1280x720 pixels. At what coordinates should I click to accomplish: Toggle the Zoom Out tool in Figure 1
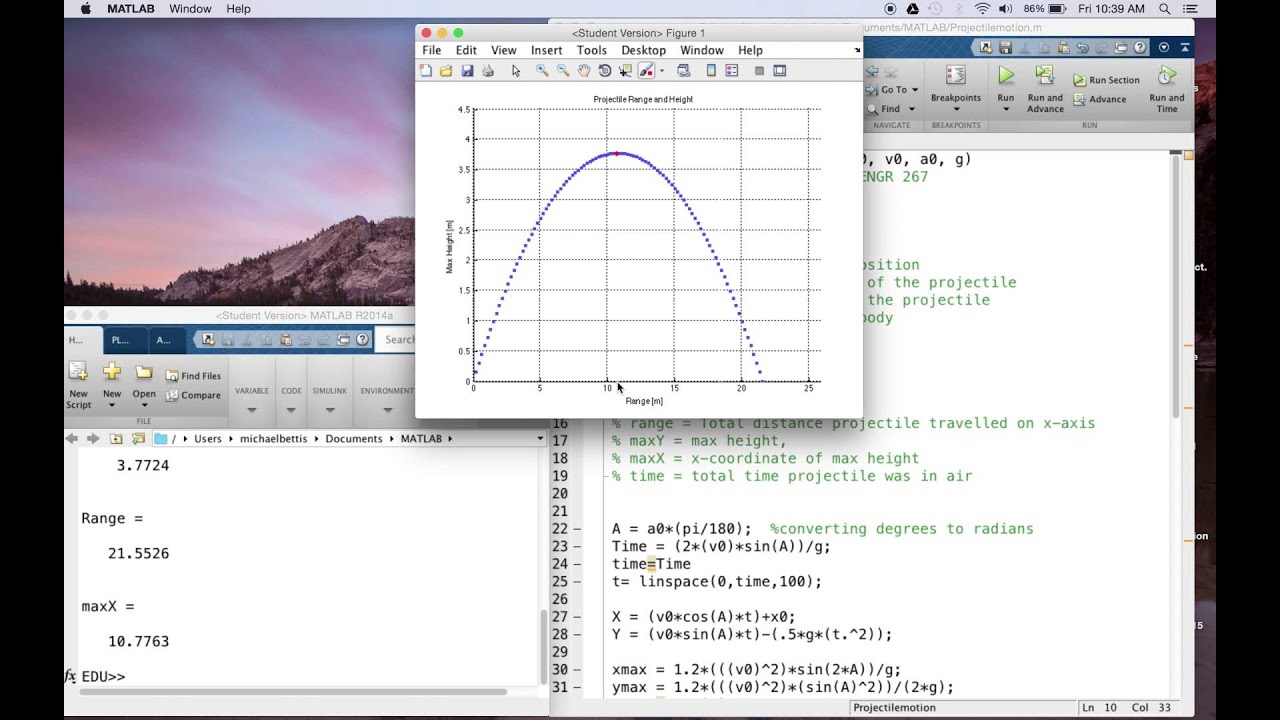pos(563,71)
